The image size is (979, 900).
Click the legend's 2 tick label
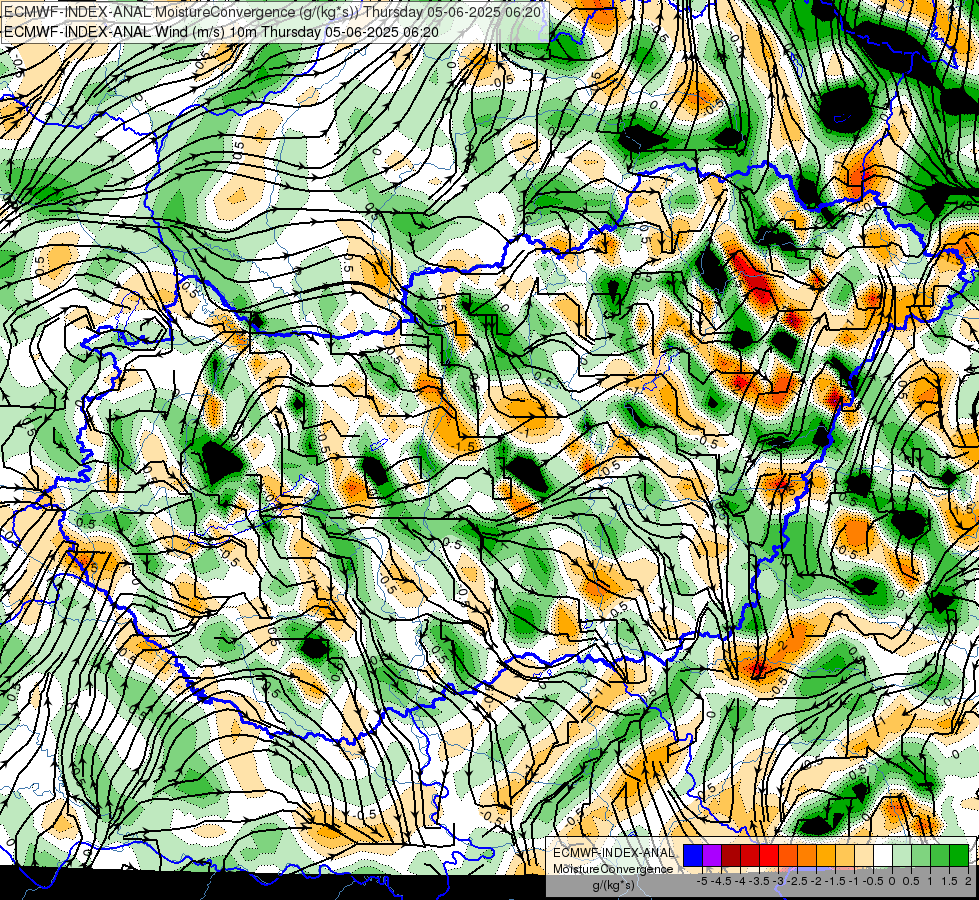click(968, 881)
